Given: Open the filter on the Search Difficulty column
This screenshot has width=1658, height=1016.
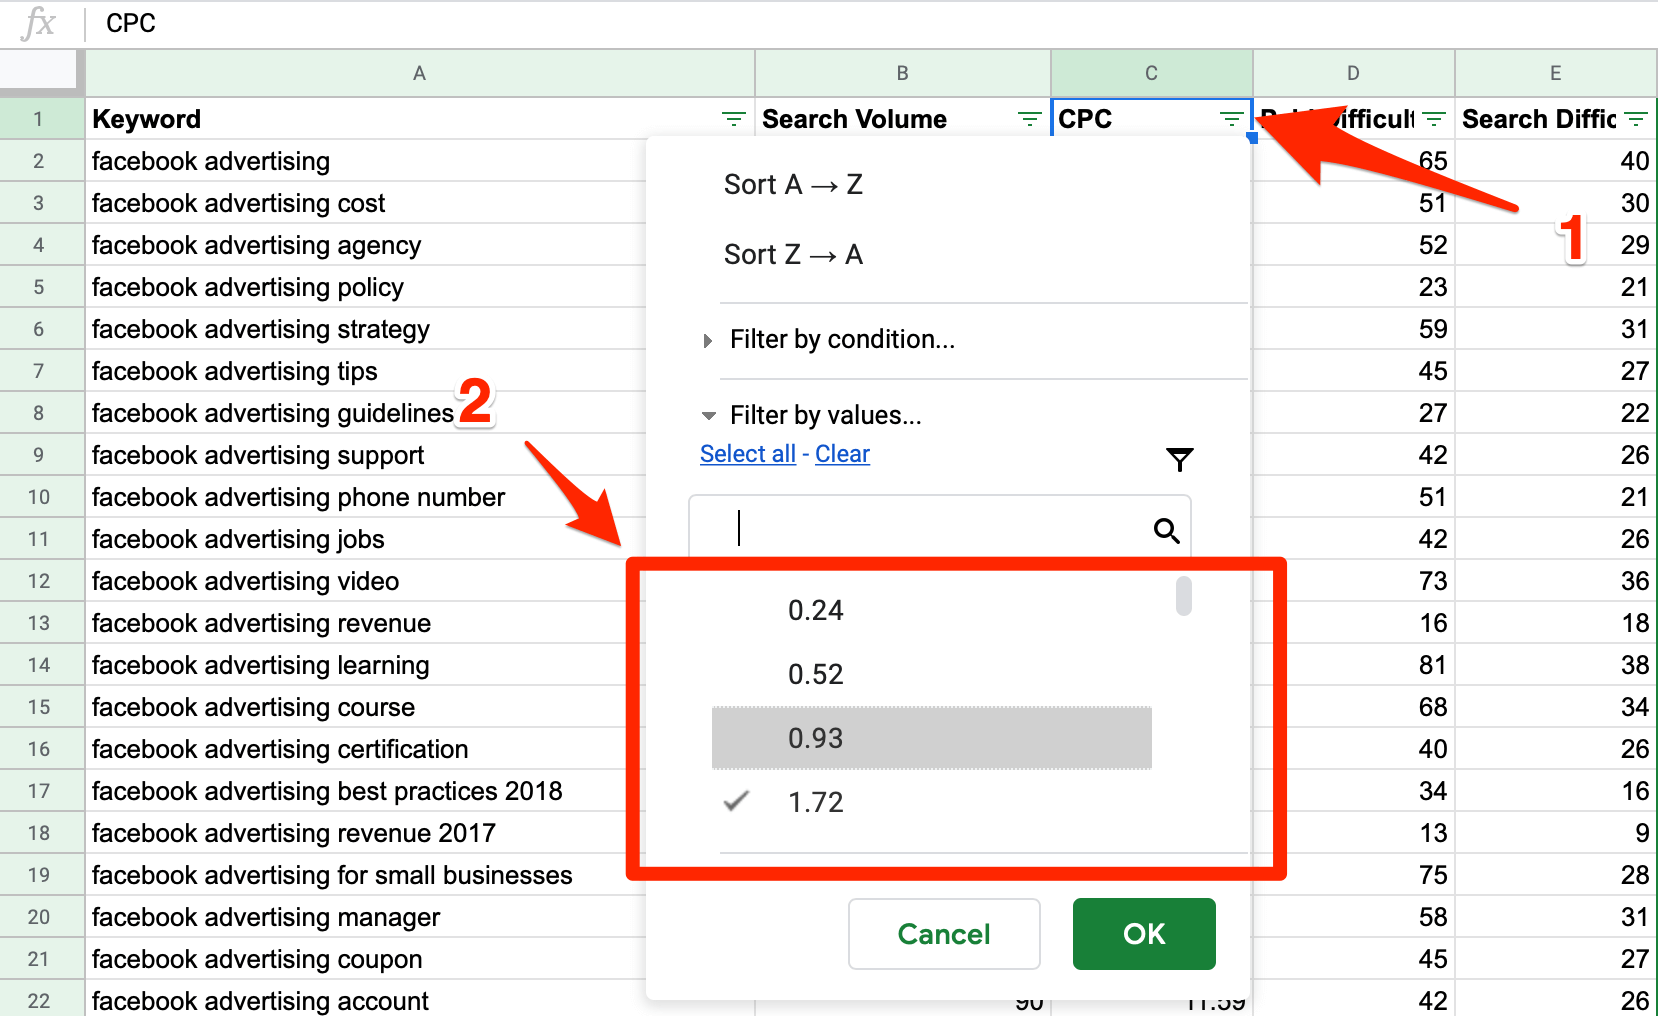Looking at the screenshot, I should point(1637,118).
